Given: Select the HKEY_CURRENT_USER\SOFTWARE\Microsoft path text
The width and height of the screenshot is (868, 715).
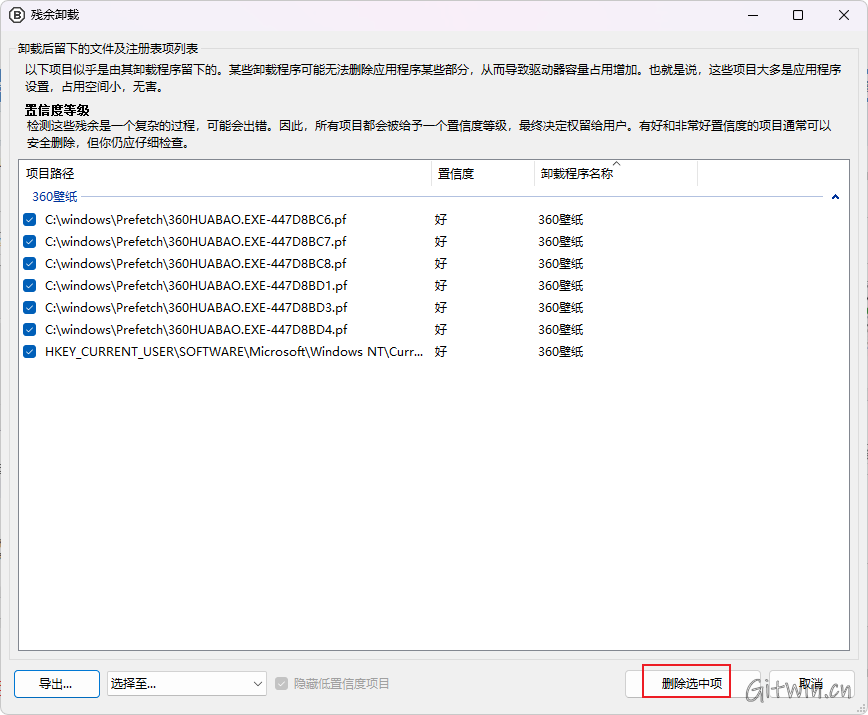Looking at the screenshot, I should click(x=234, y=352).
